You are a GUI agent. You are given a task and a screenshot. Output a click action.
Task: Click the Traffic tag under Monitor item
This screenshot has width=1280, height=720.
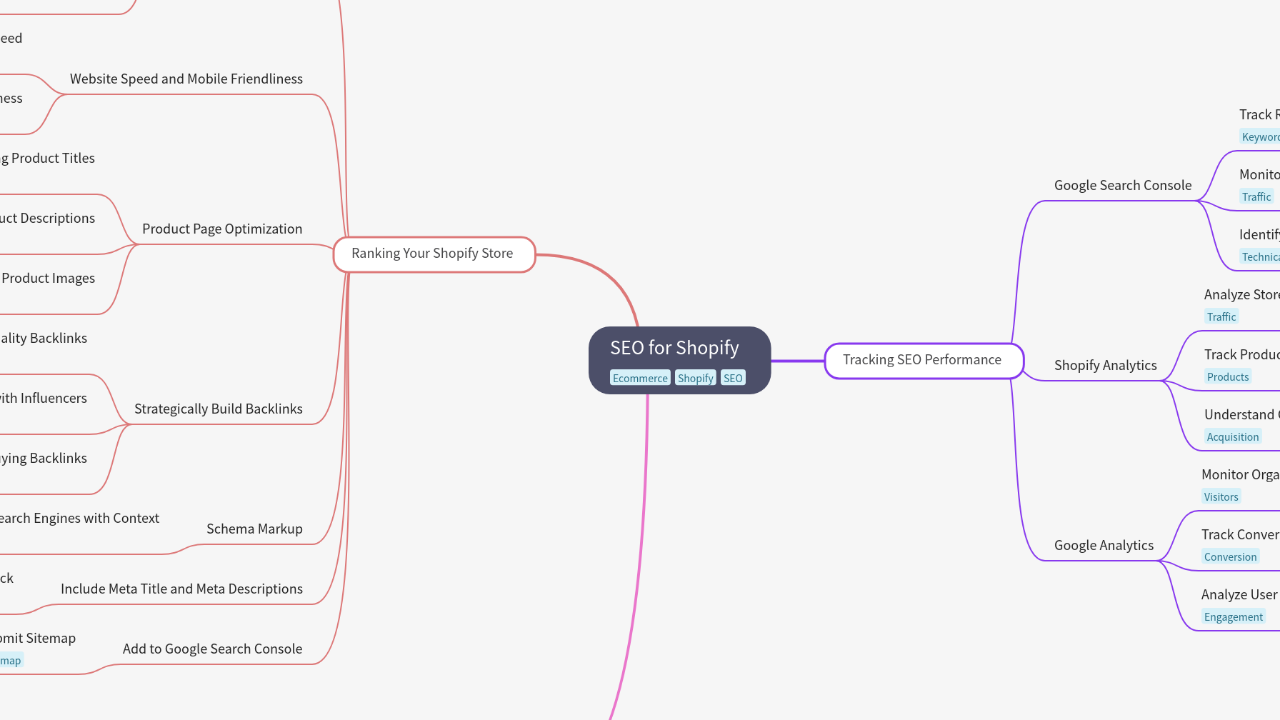1256,197
